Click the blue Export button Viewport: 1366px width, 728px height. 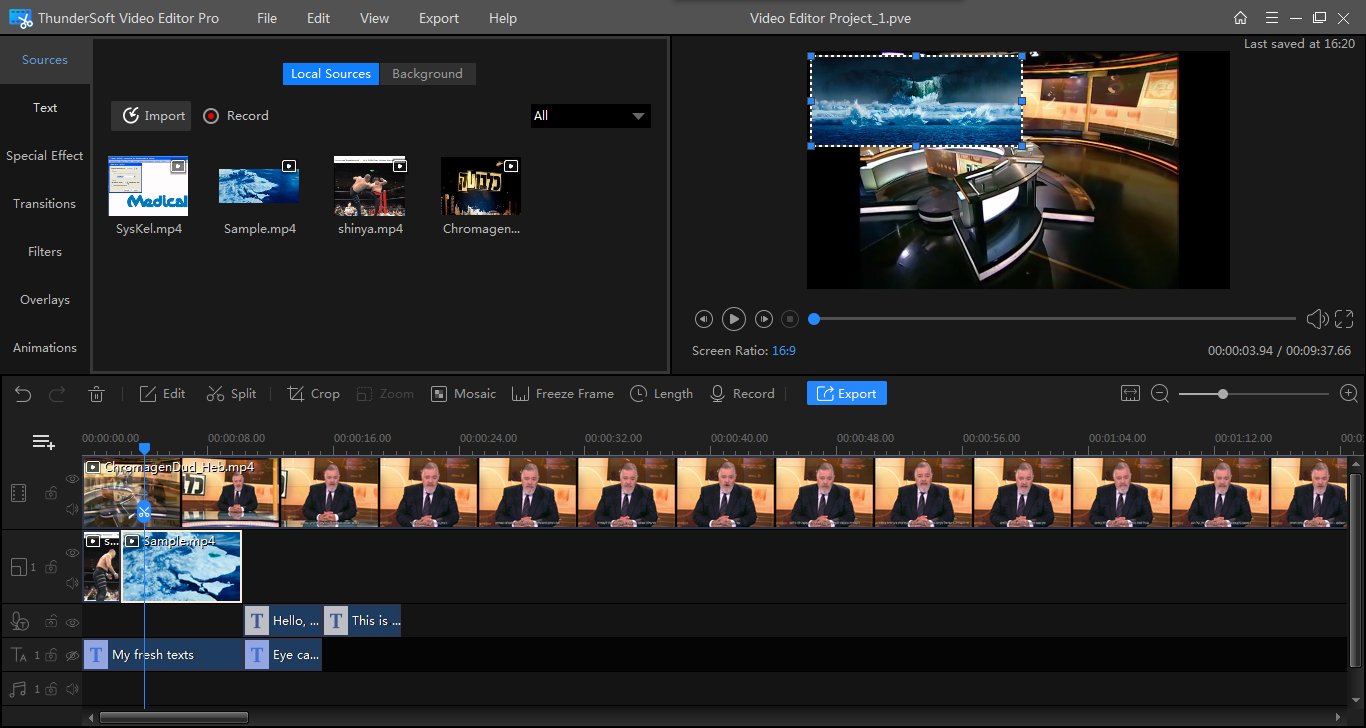click(846, 394)
